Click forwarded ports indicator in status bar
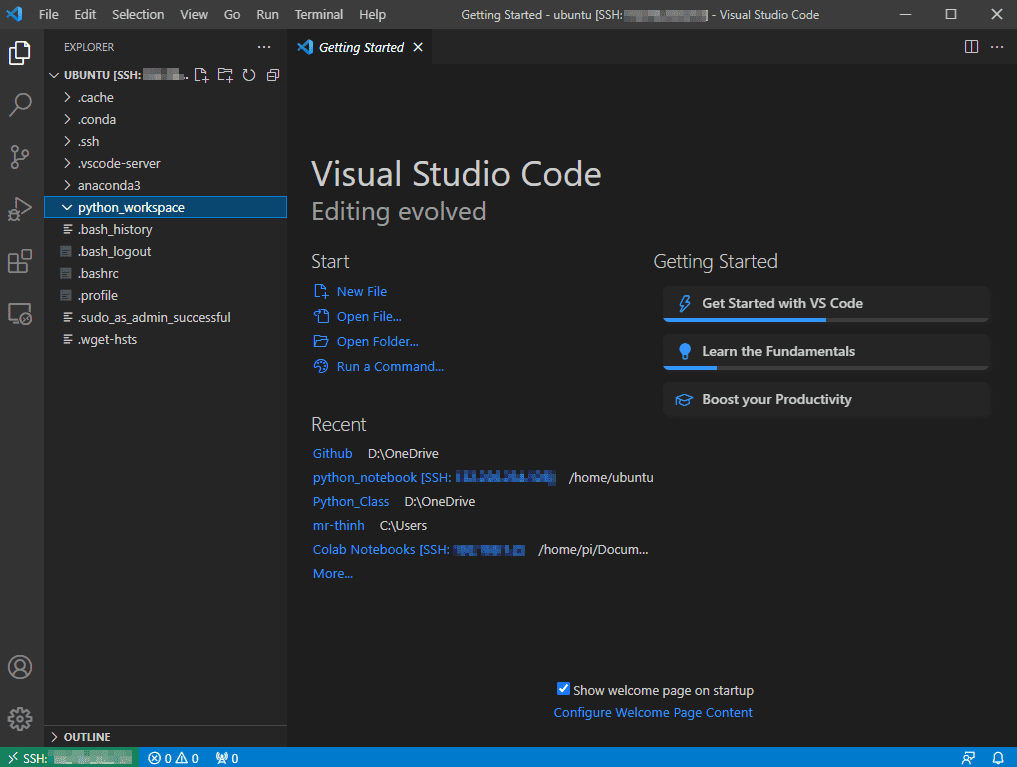The image size is (1017, 767). pos(227,758)
